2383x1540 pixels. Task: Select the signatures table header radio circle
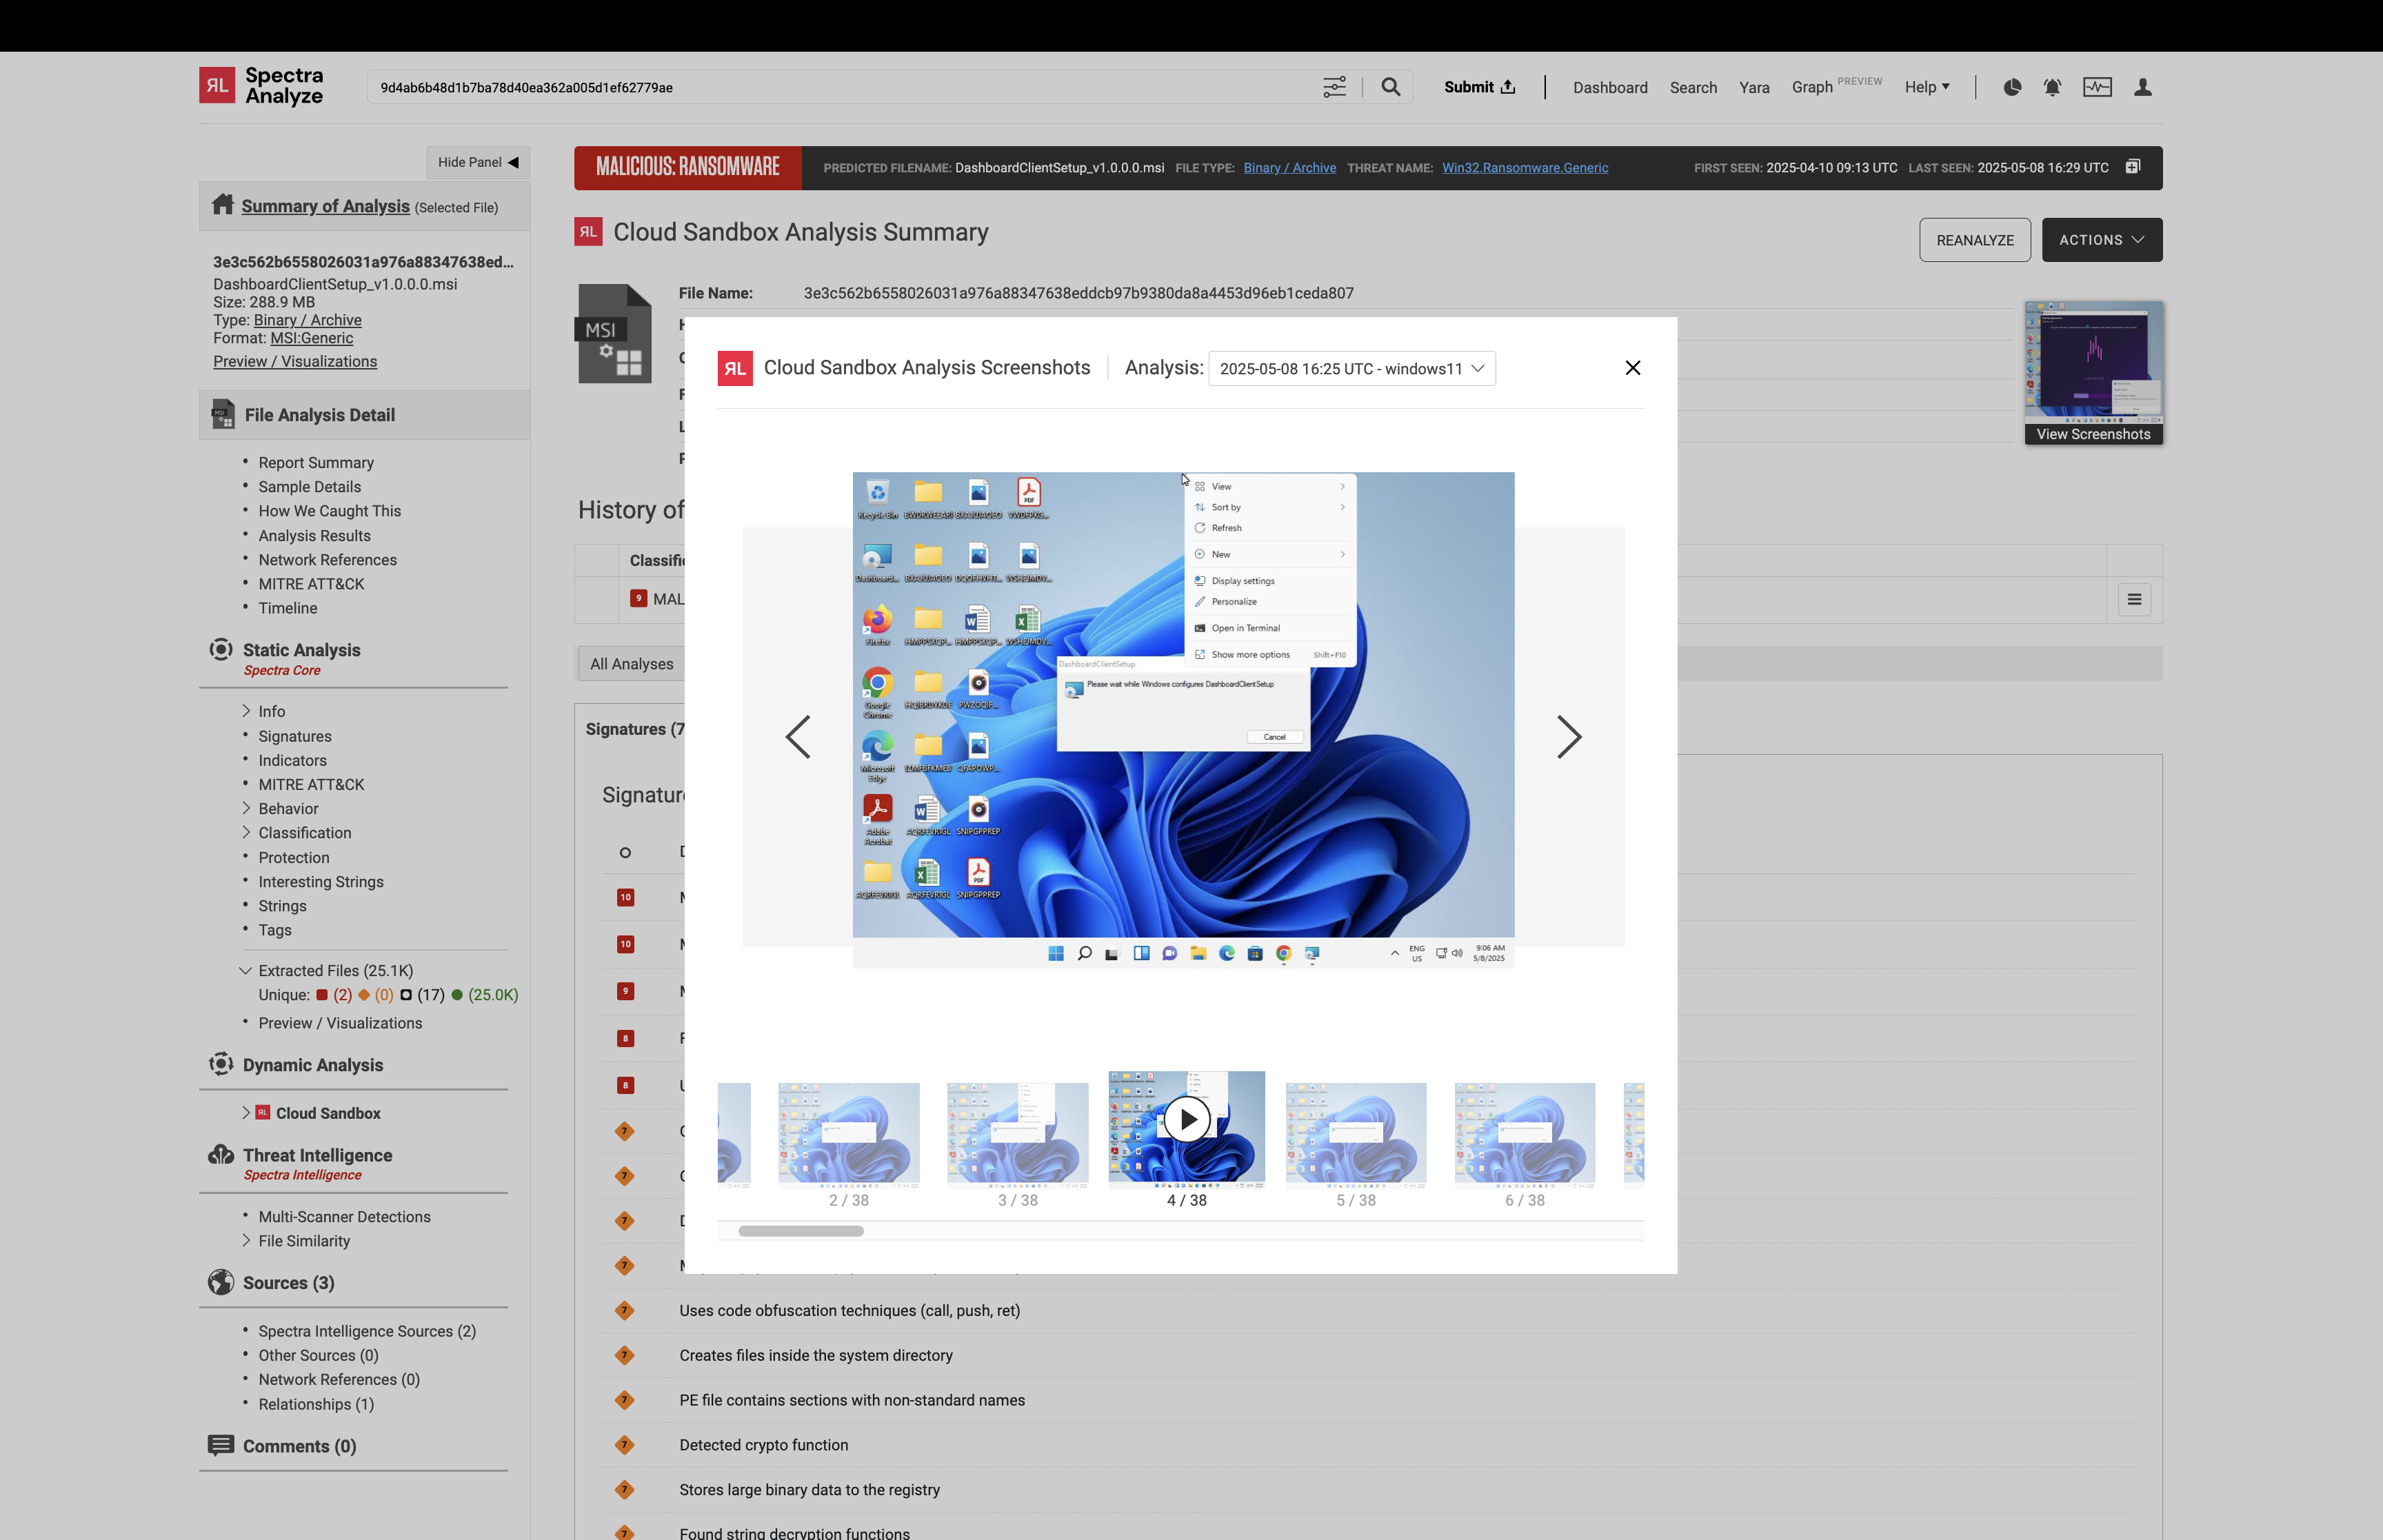click(x=625, y=852)
